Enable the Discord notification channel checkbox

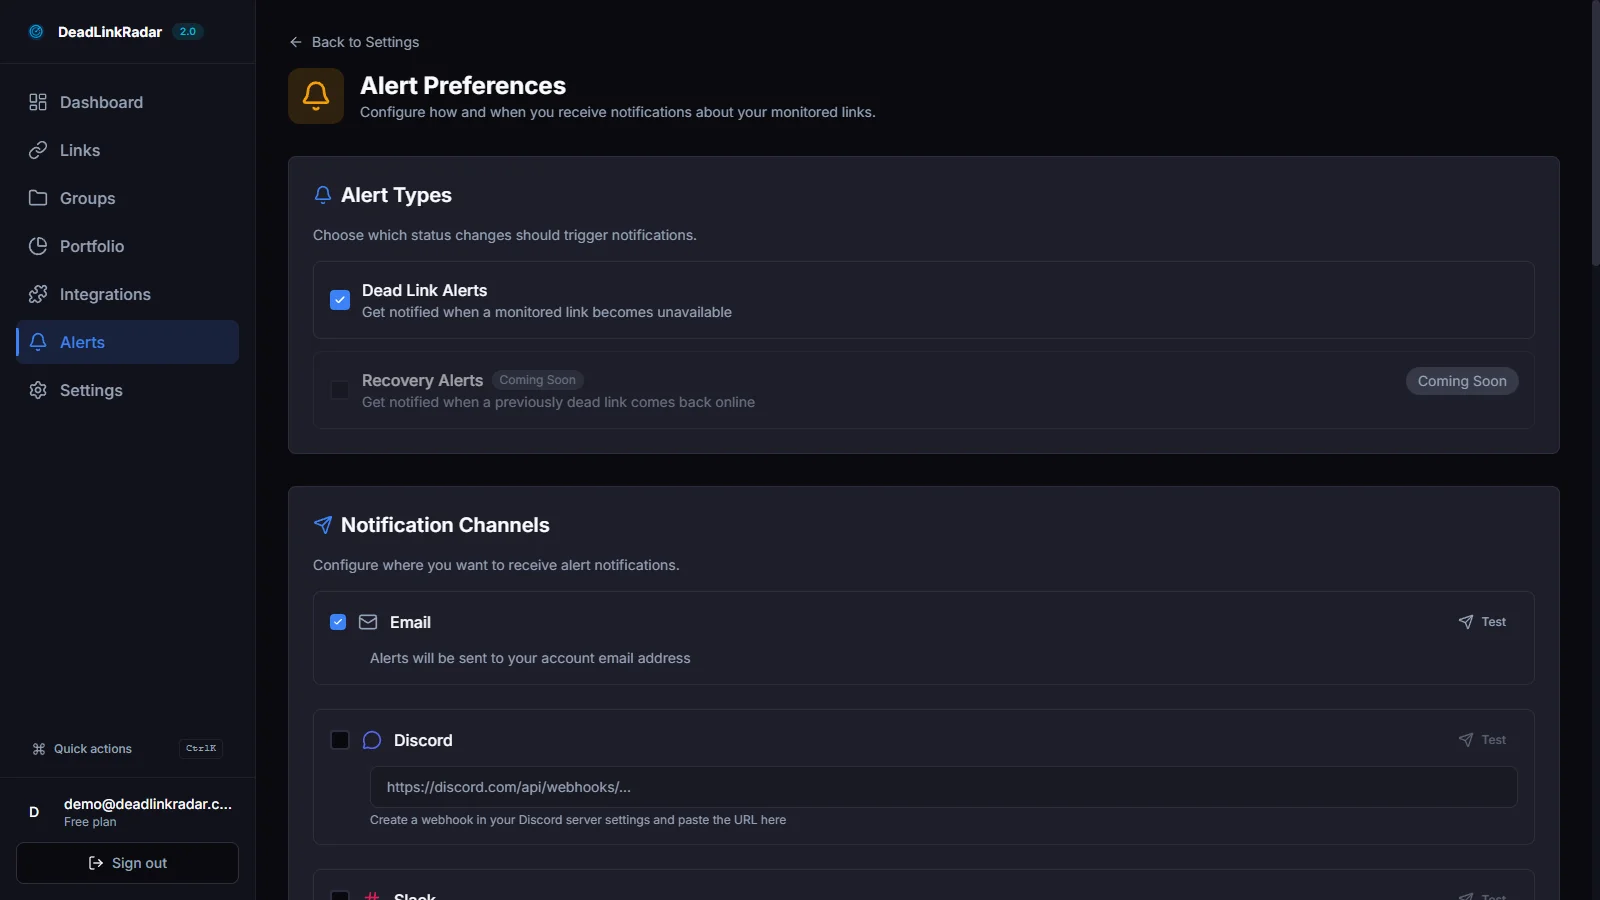pos(340,740)
